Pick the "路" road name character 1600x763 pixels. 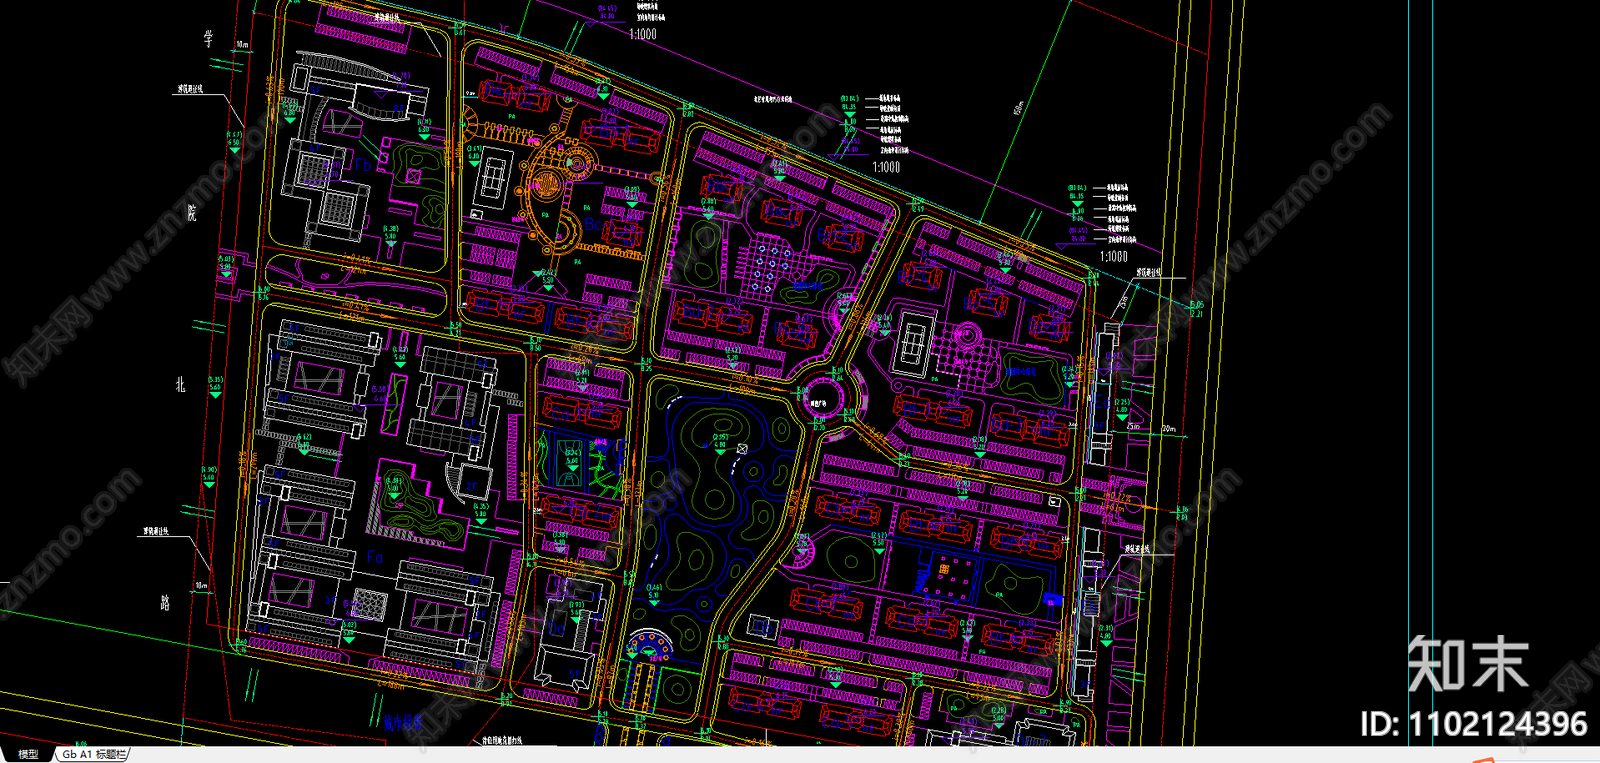(x=165, y=603)
